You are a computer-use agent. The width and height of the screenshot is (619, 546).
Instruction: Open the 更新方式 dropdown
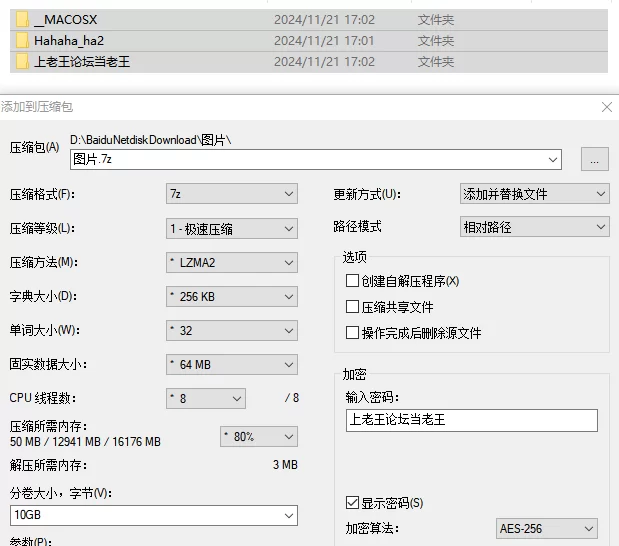pyautogui.click(x=534, y=194)
